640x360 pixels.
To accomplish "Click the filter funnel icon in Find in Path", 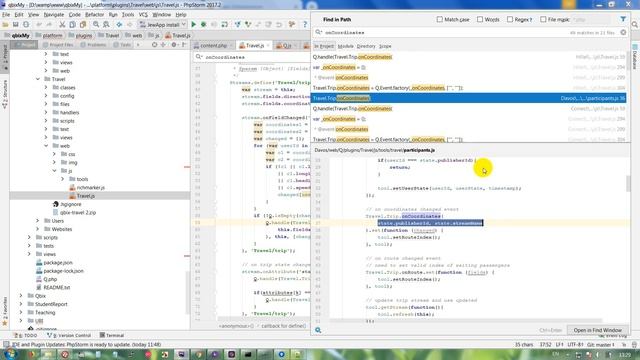I will coord(623,19).
